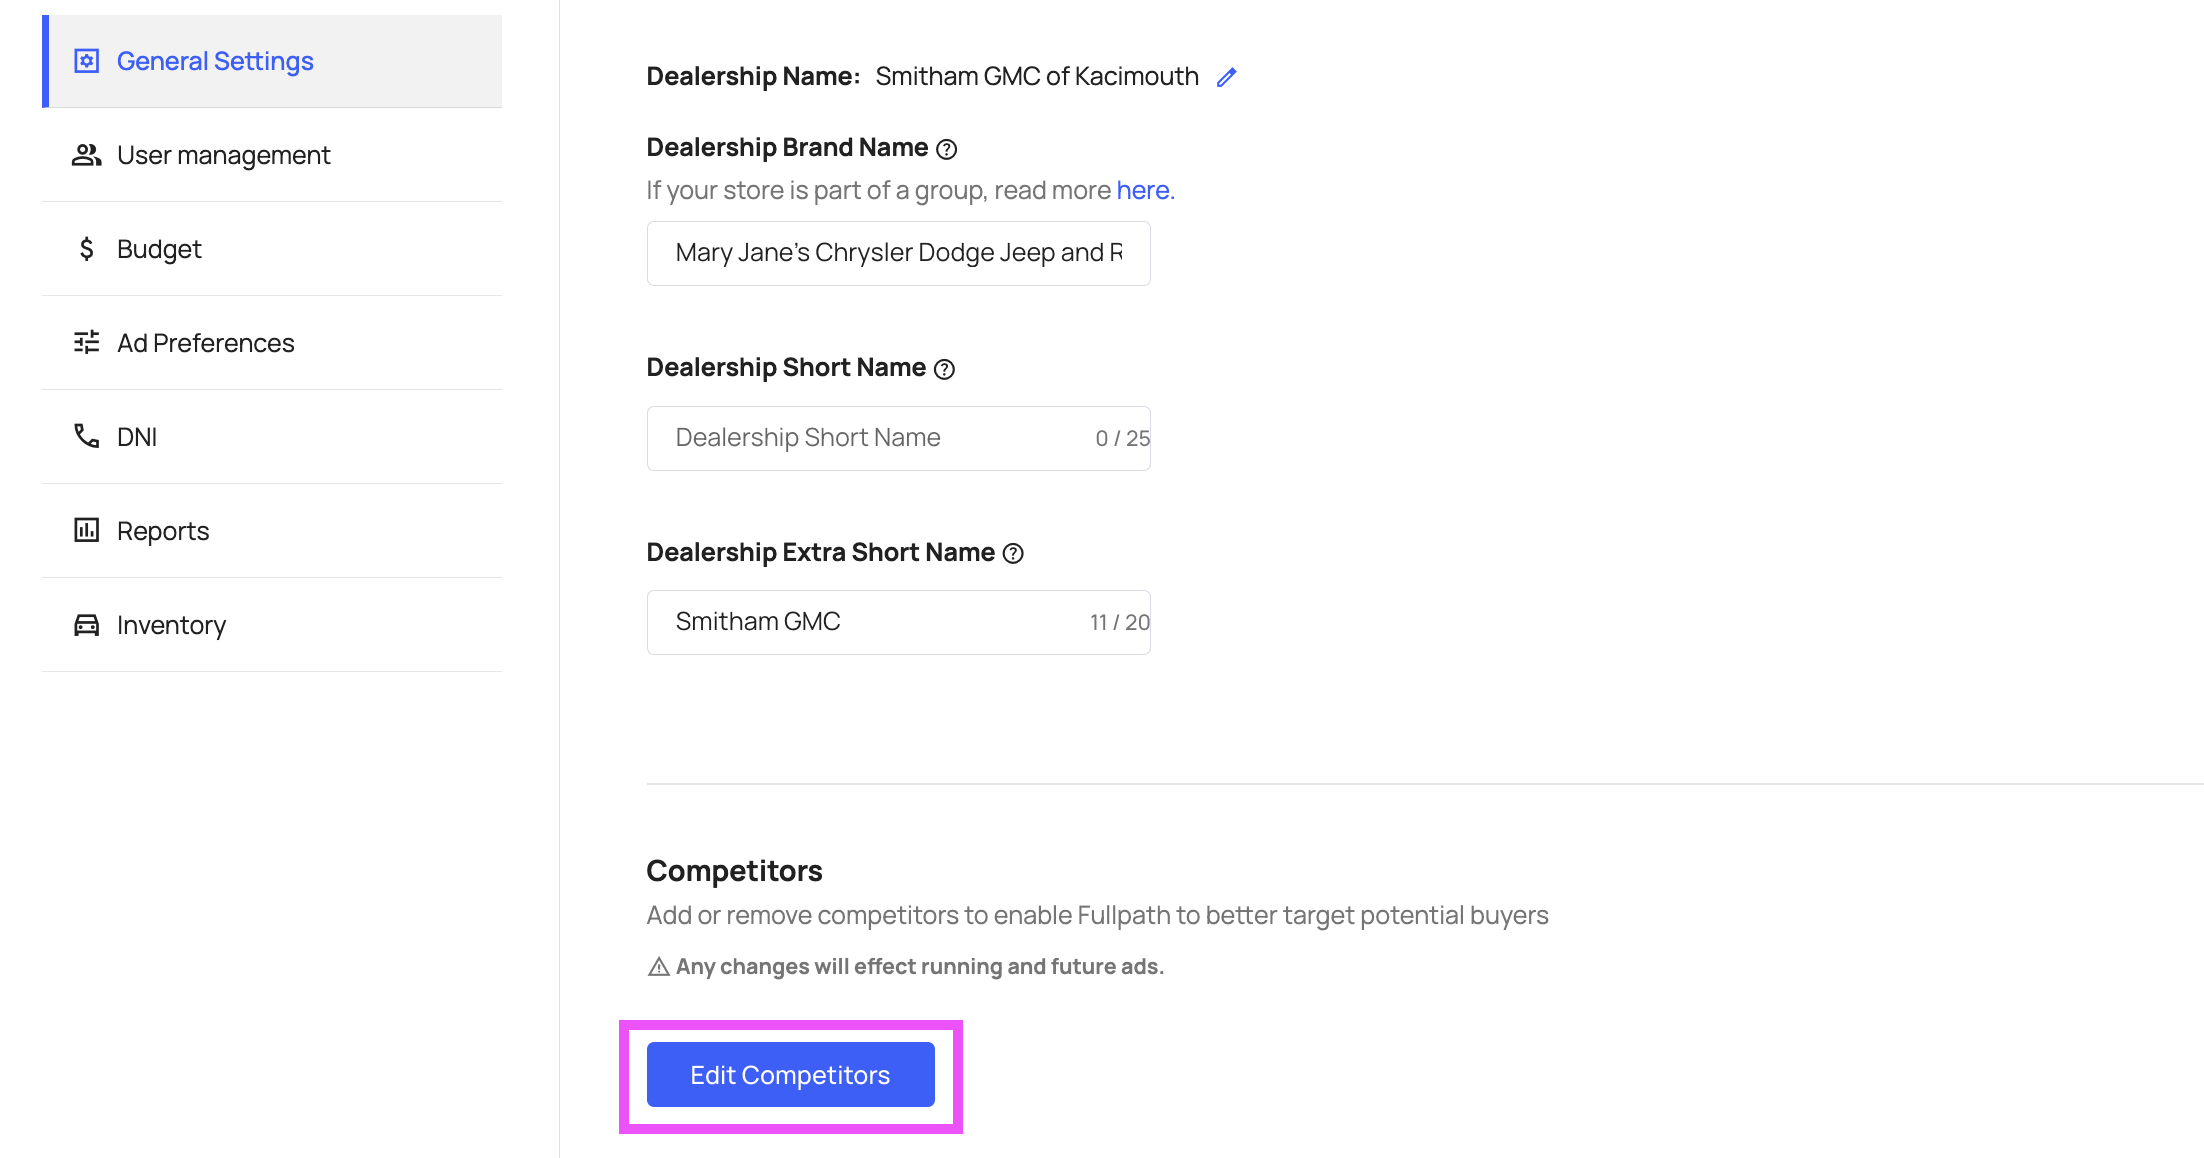Click the Extra Short Name field containing Smitham GMC
This screenshot has width=2204, height=1158.
[870, 622]
